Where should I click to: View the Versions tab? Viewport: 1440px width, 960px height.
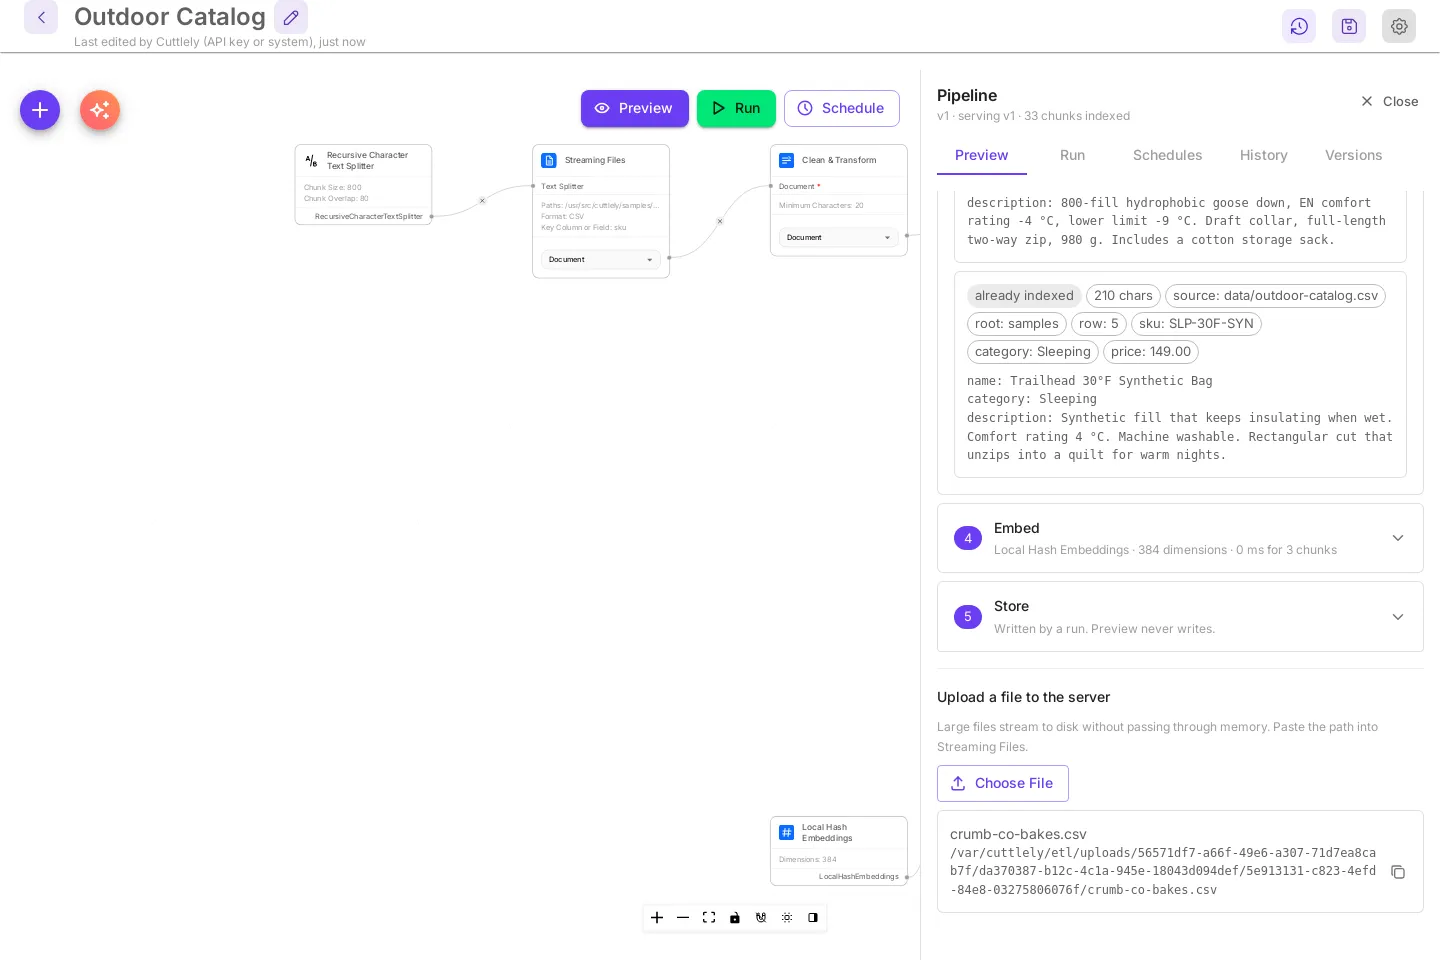pyautogui.click(x=1353, y=155)
